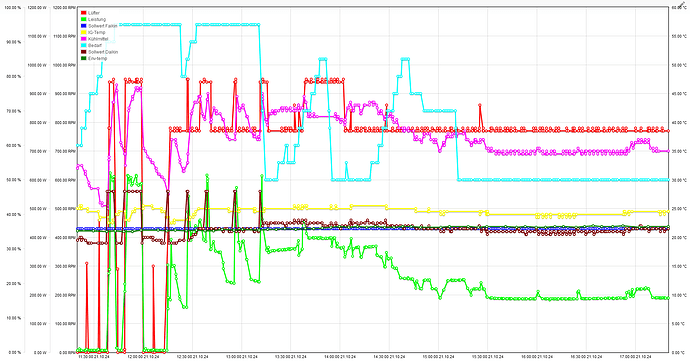
Task: Click the 45.00 °C axis label
Action: (x=679, y=94)
